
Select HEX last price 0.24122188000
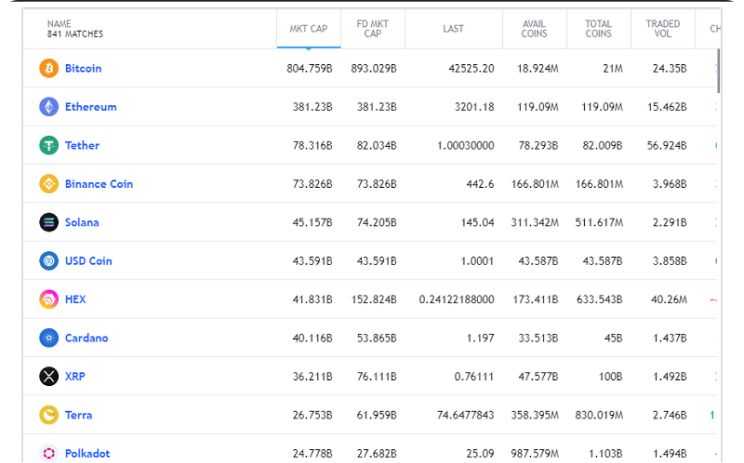(456, 299)
